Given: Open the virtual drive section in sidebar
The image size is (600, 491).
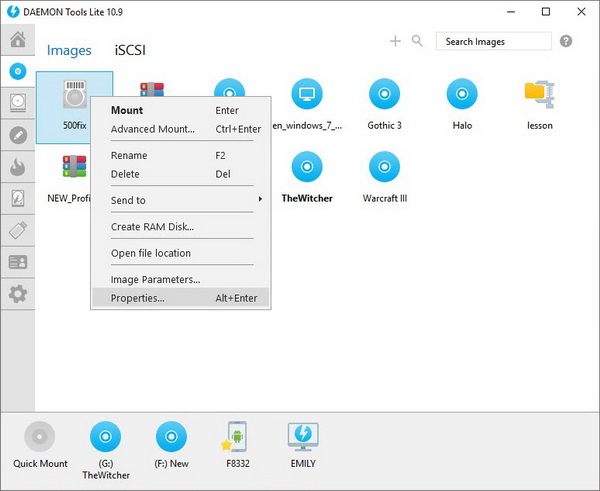Looking at the screenshot, I should coord(18,103).
